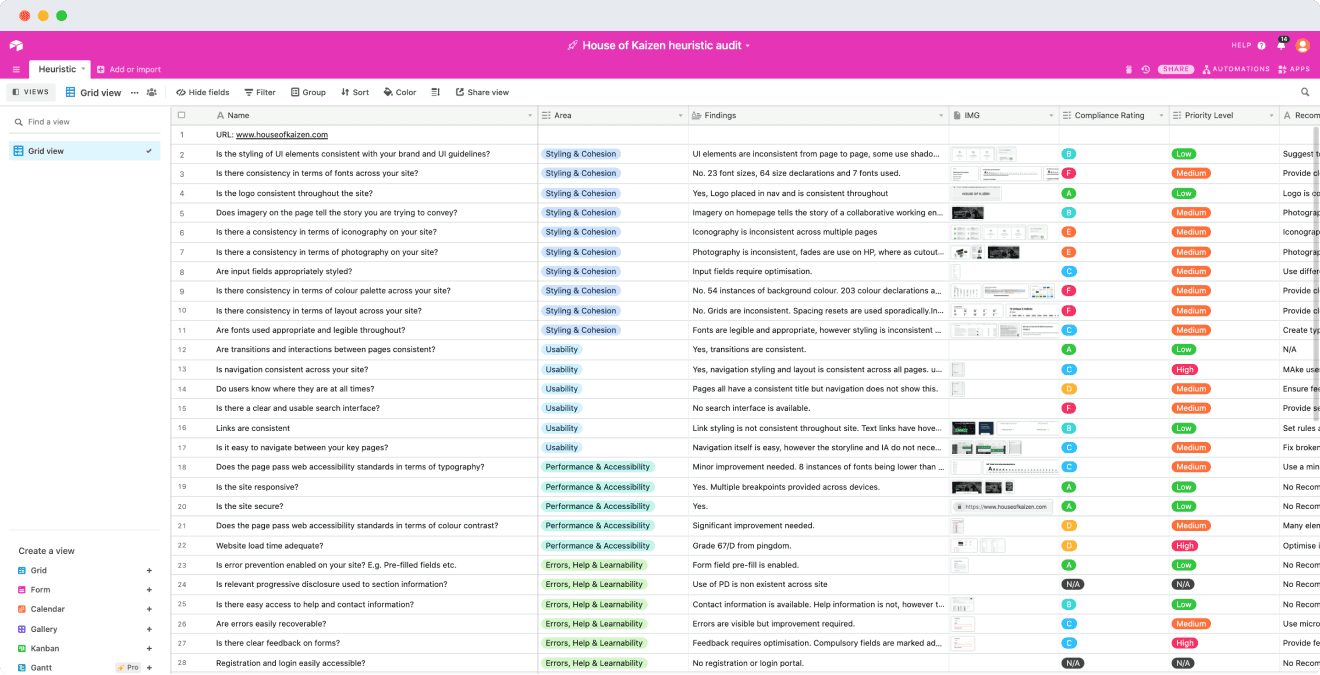Screen dimensions: 1320x675
Task: Click the HELP text link
Action: point(1241,45)
